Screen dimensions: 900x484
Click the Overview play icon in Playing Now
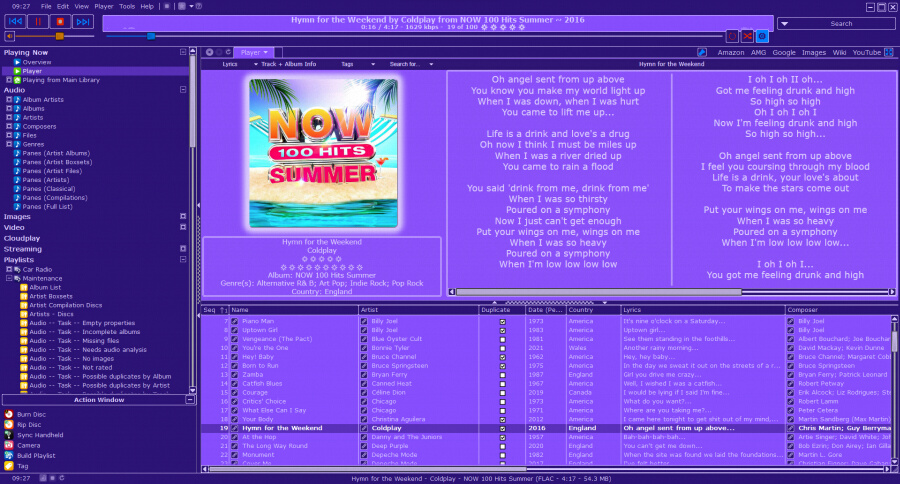17,62
